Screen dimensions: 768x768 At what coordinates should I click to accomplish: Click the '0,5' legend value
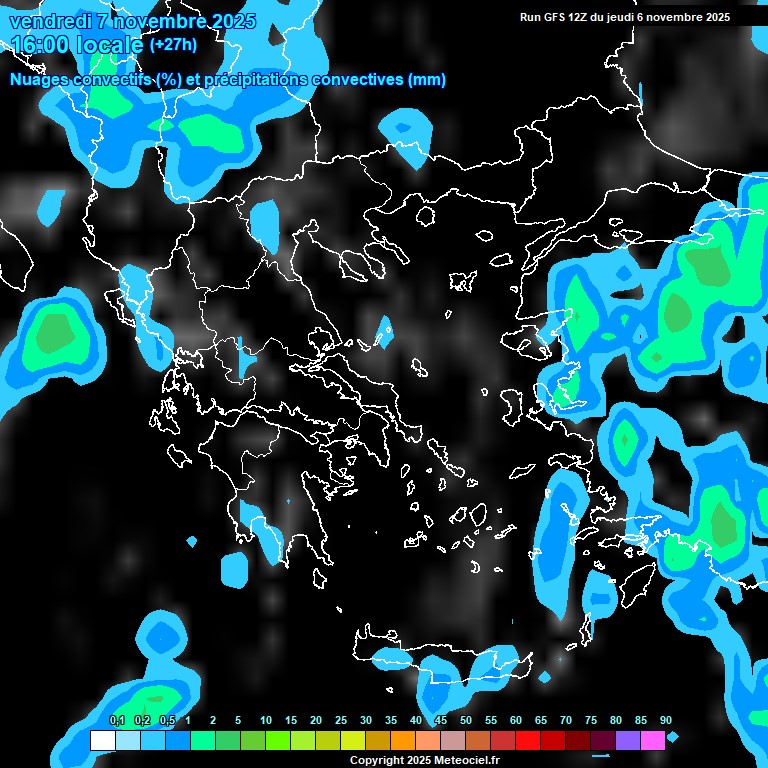[167, 720]
